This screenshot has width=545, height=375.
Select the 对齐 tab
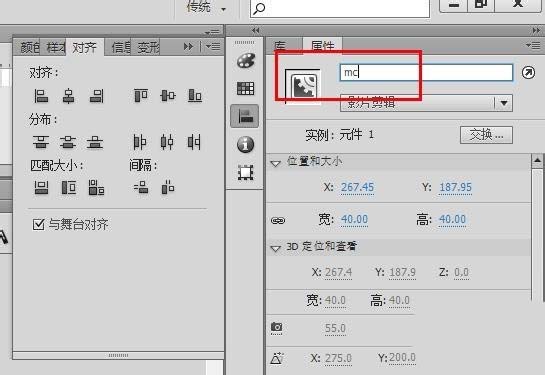[x=84, y=47]
